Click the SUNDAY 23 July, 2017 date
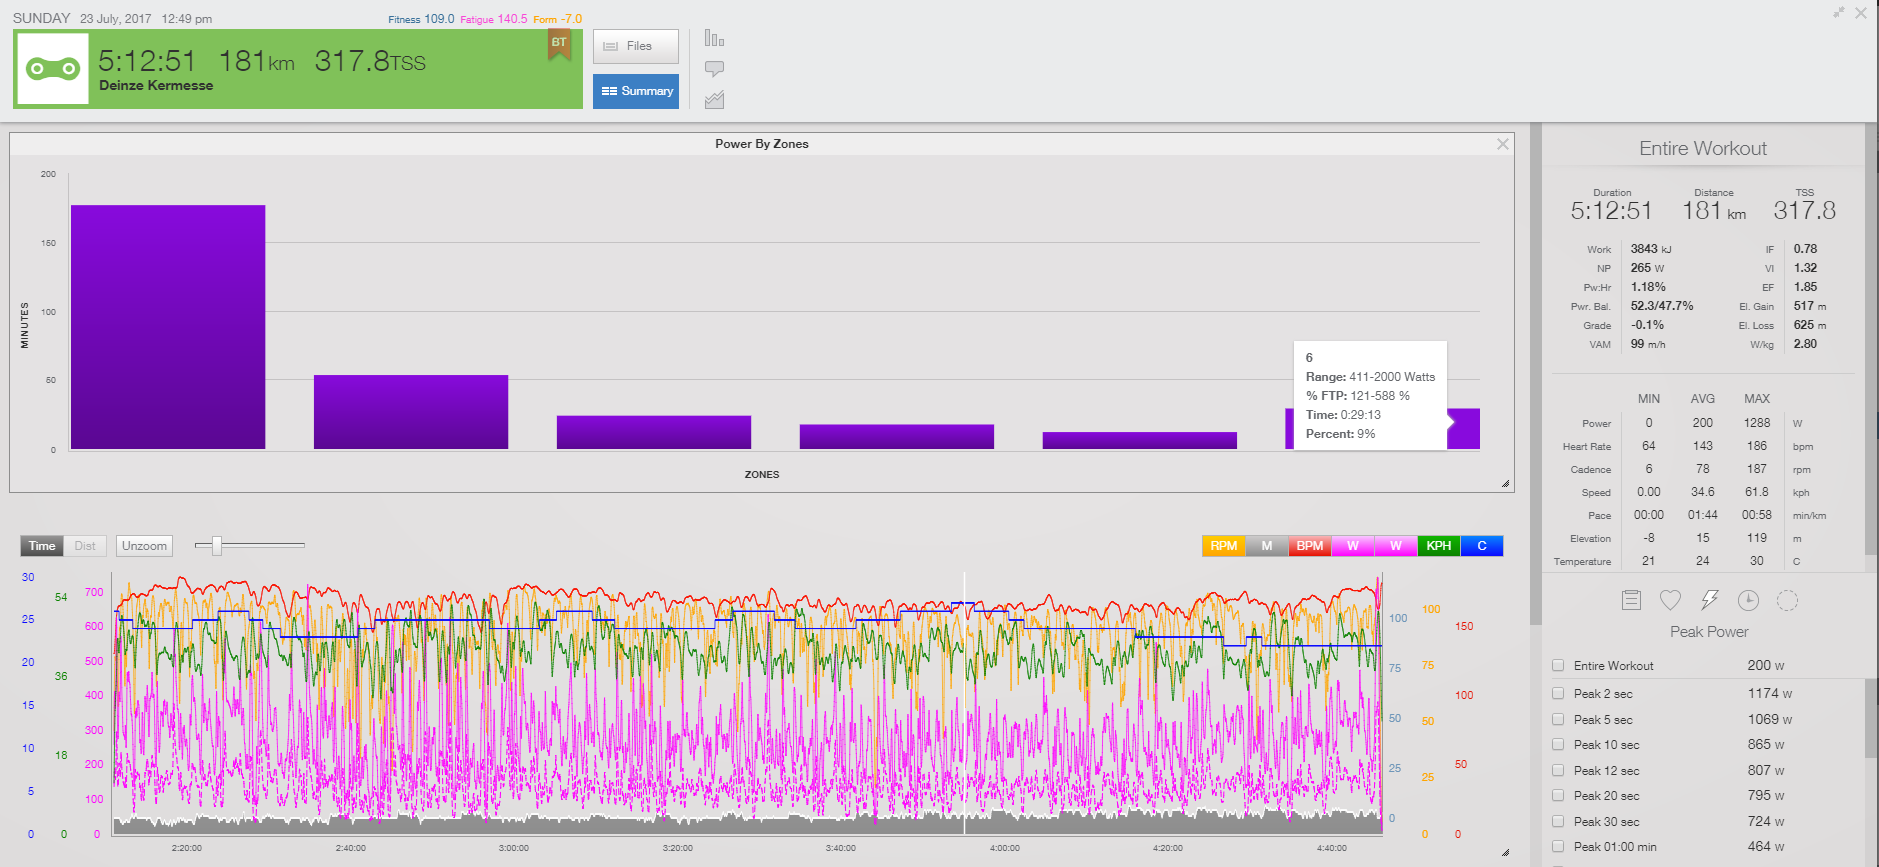The width and height of the screenshot is (1879, 867). [x=96, y=18]
